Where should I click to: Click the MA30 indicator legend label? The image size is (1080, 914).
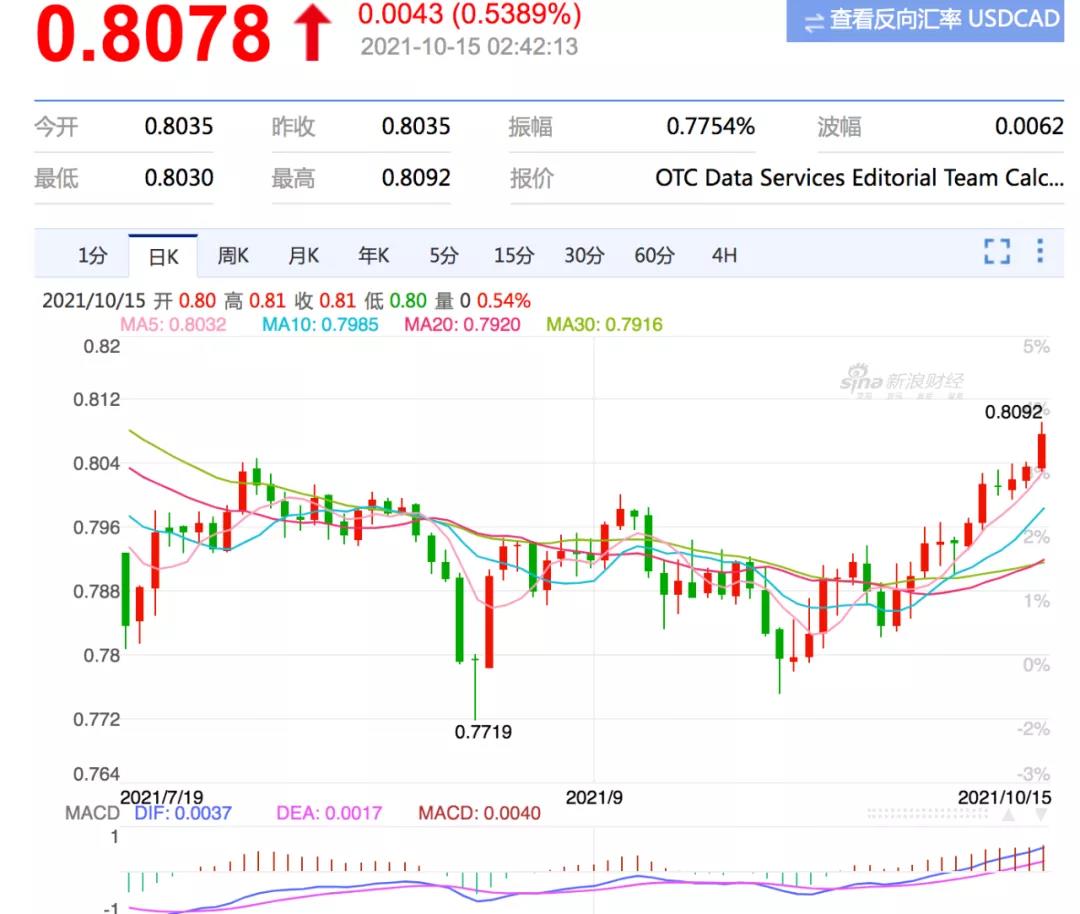tap(604, 324)
